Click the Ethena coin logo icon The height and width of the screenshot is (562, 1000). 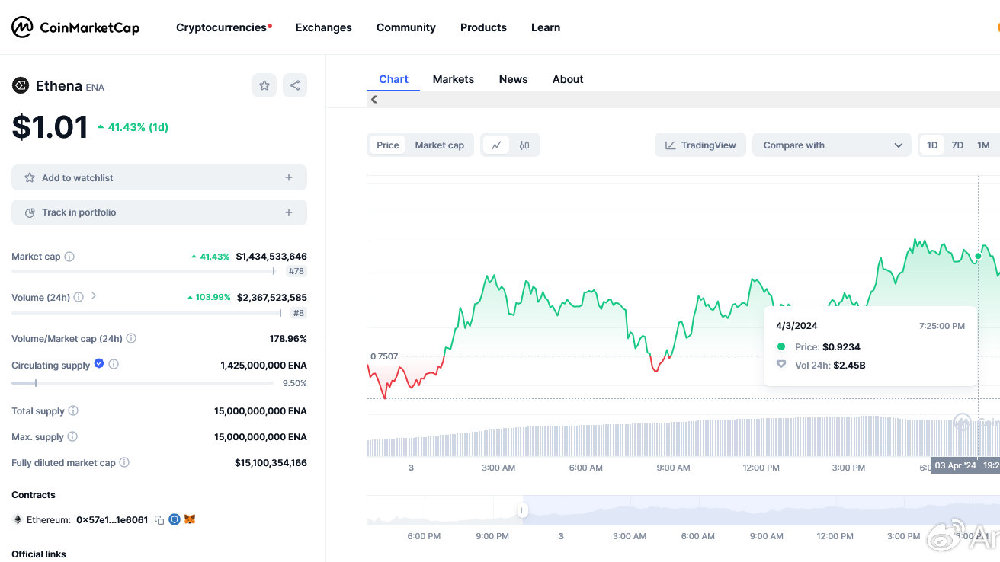20,85
